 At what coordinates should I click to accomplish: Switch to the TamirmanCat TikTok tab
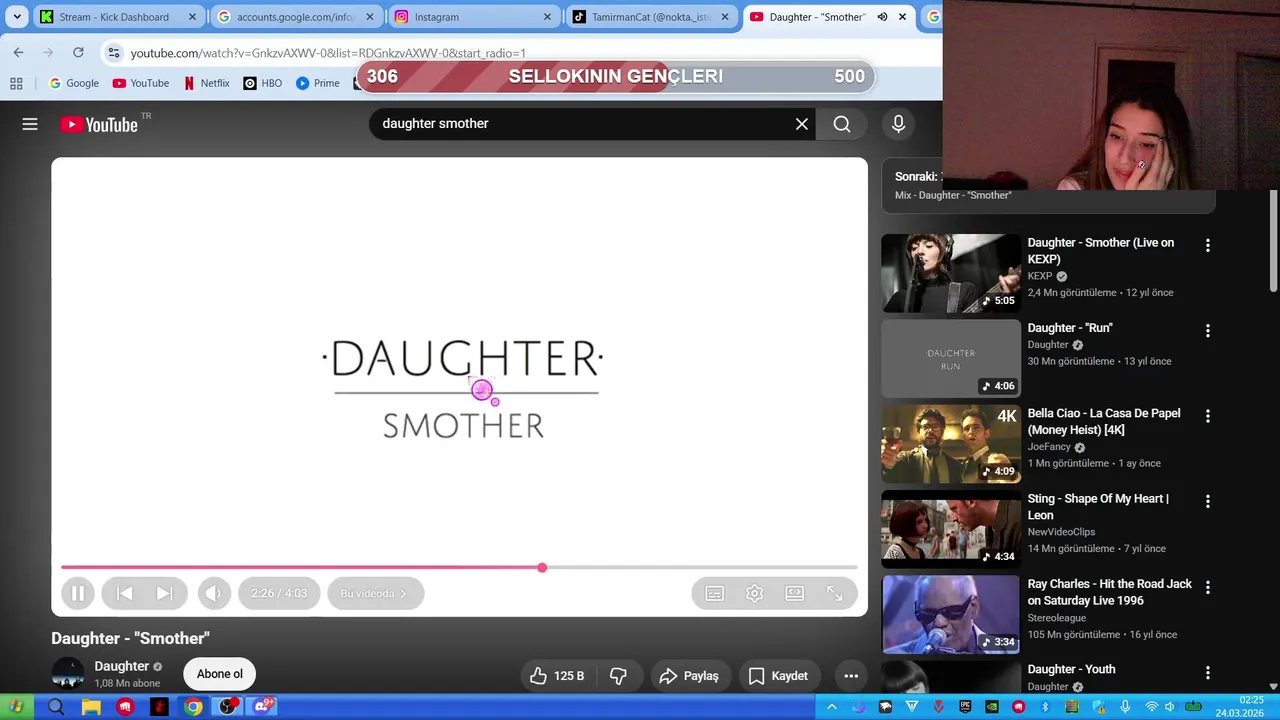coord(650,17)
